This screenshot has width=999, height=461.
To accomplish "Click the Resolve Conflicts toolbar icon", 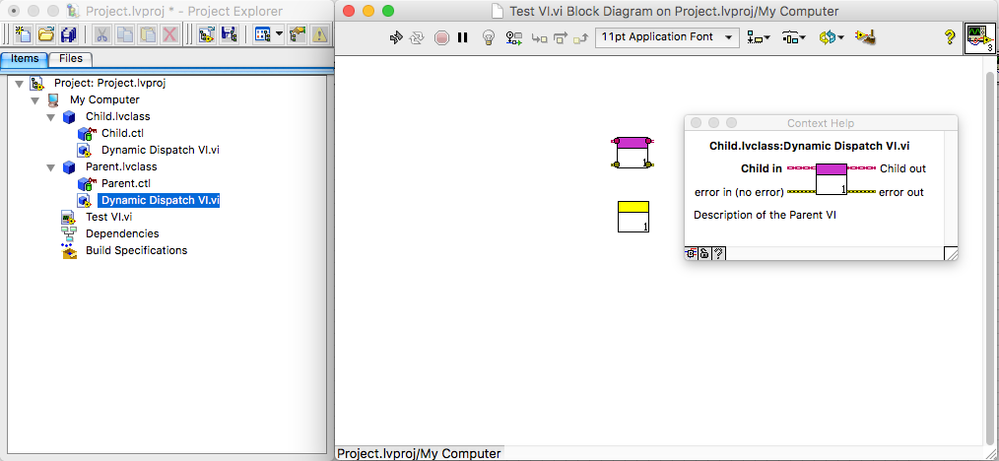I will point(297,34).
